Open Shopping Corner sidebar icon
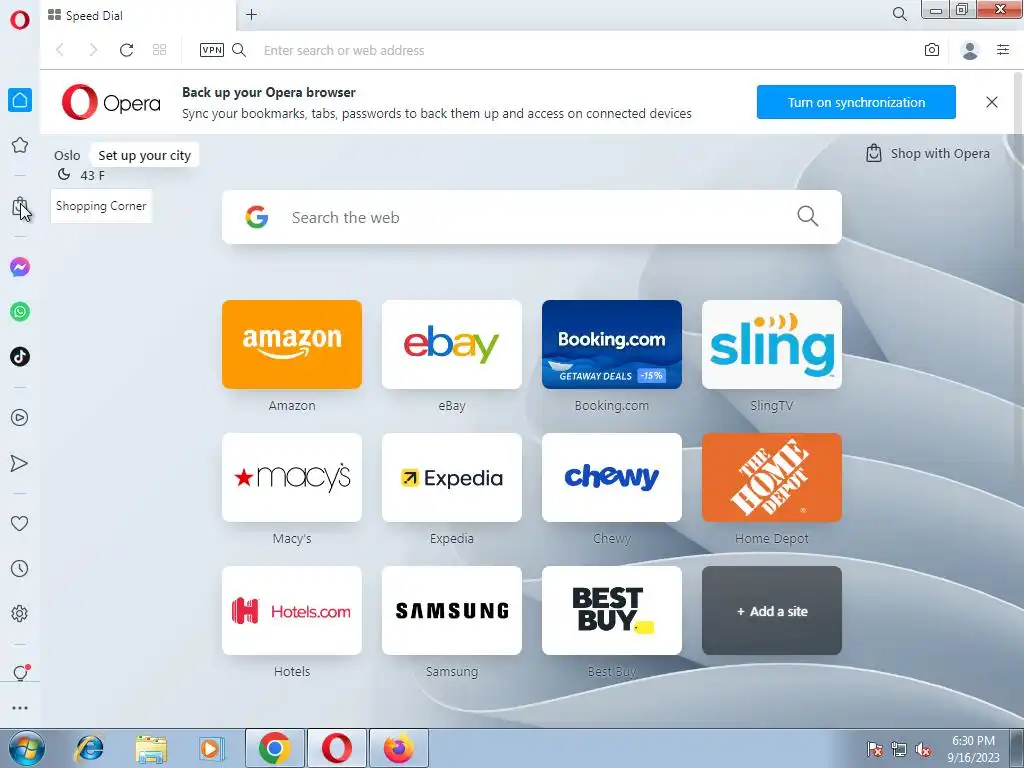 point(20,207)
